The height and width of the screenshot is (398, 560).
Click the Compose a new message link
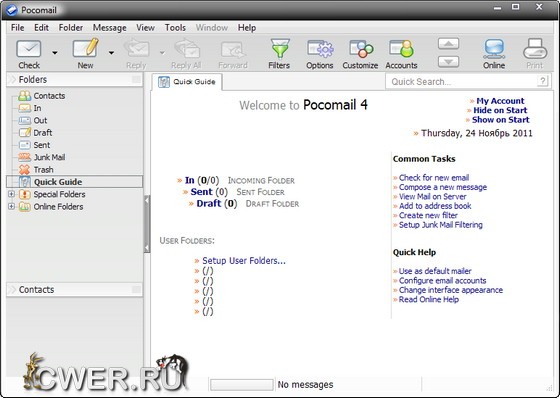[x=442, y=187]
